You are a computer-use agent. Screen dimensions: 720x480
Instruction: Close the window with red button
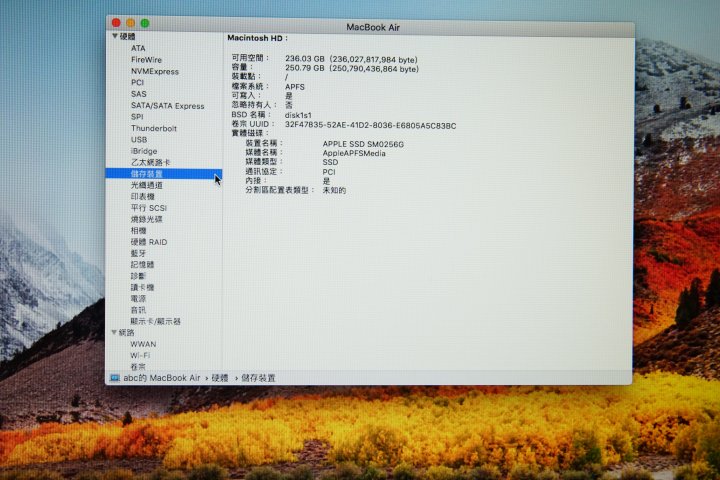click(116, 23)
